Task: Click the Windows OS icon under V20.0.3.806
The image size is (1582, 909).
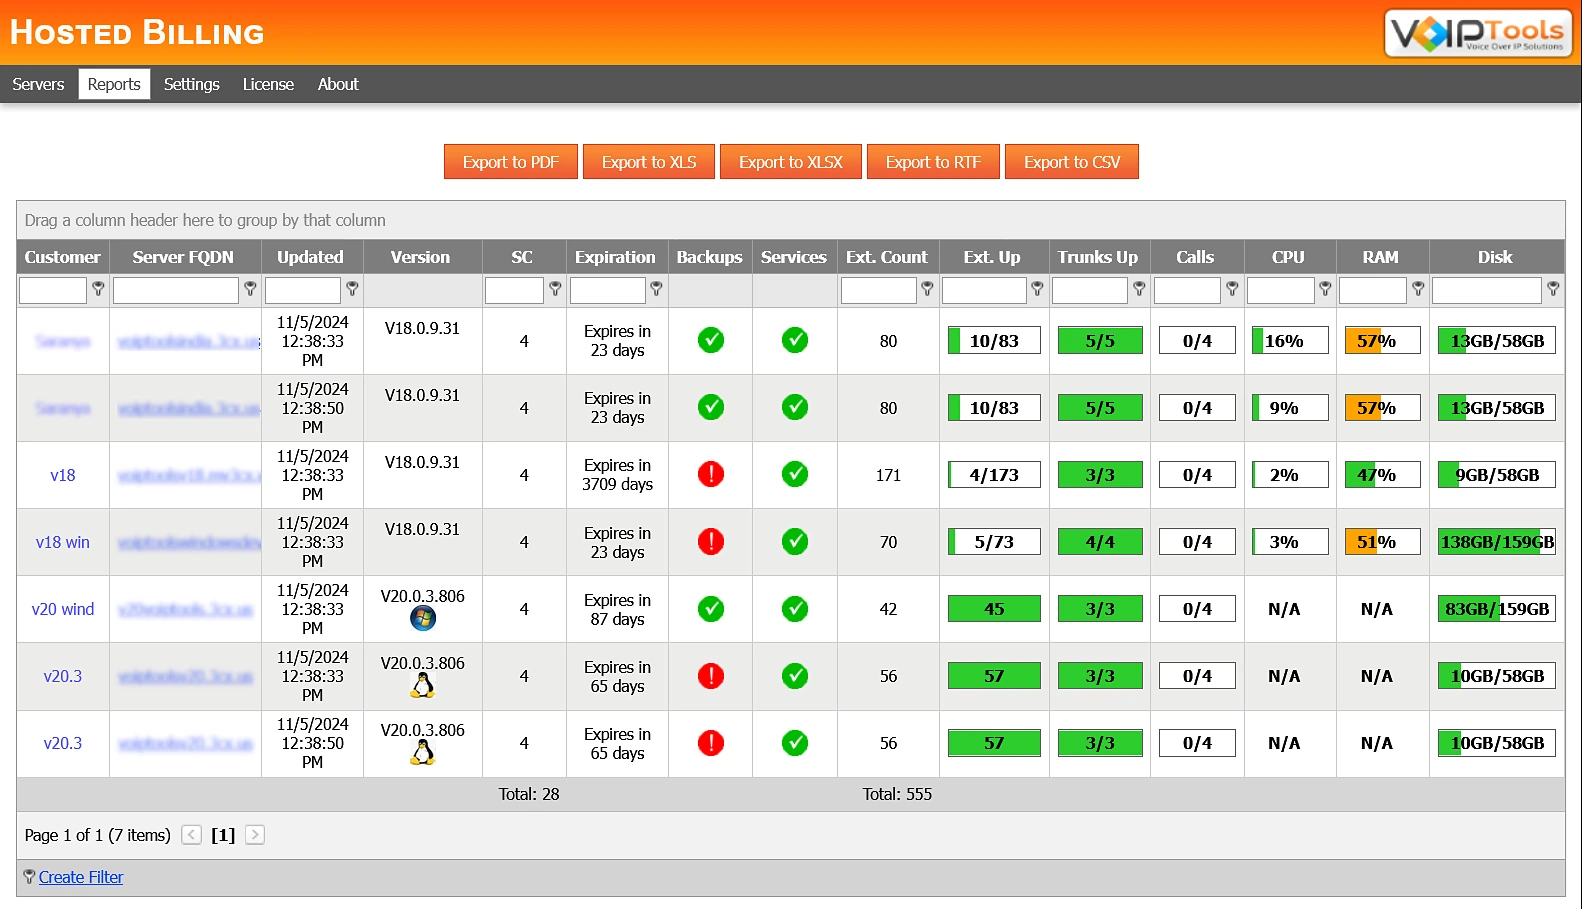Action: (423, 619)
